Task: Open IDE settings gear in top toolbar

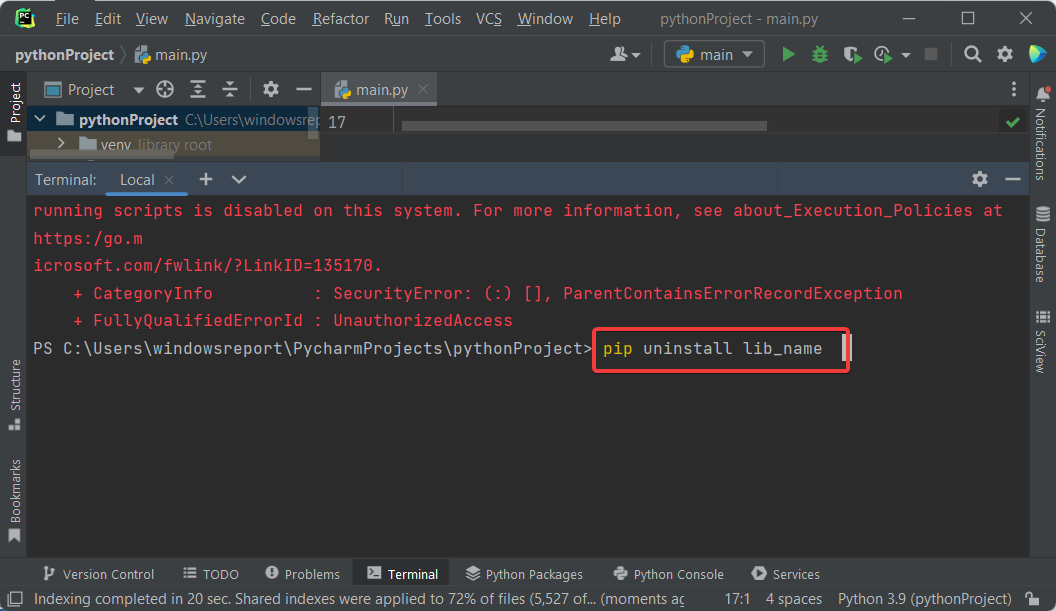Action: point(1005,55)
